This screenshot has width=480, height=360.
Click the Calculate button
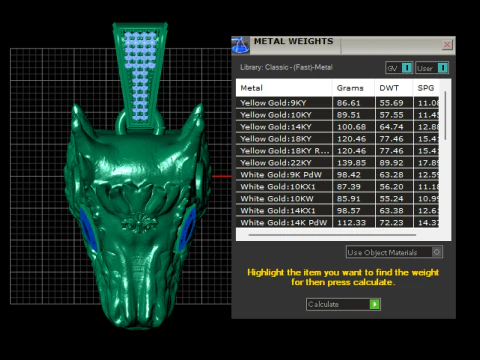point(343,304)
